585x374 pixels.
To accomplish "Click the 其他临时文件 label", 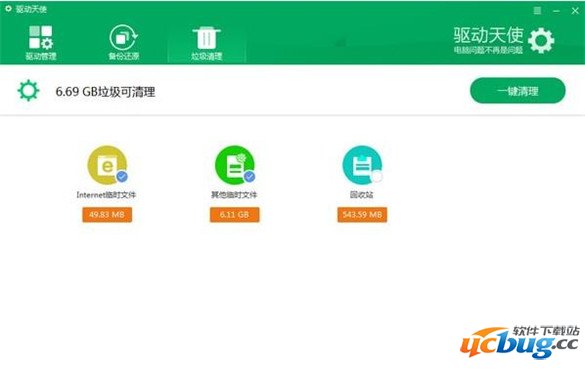I will 234,195.
